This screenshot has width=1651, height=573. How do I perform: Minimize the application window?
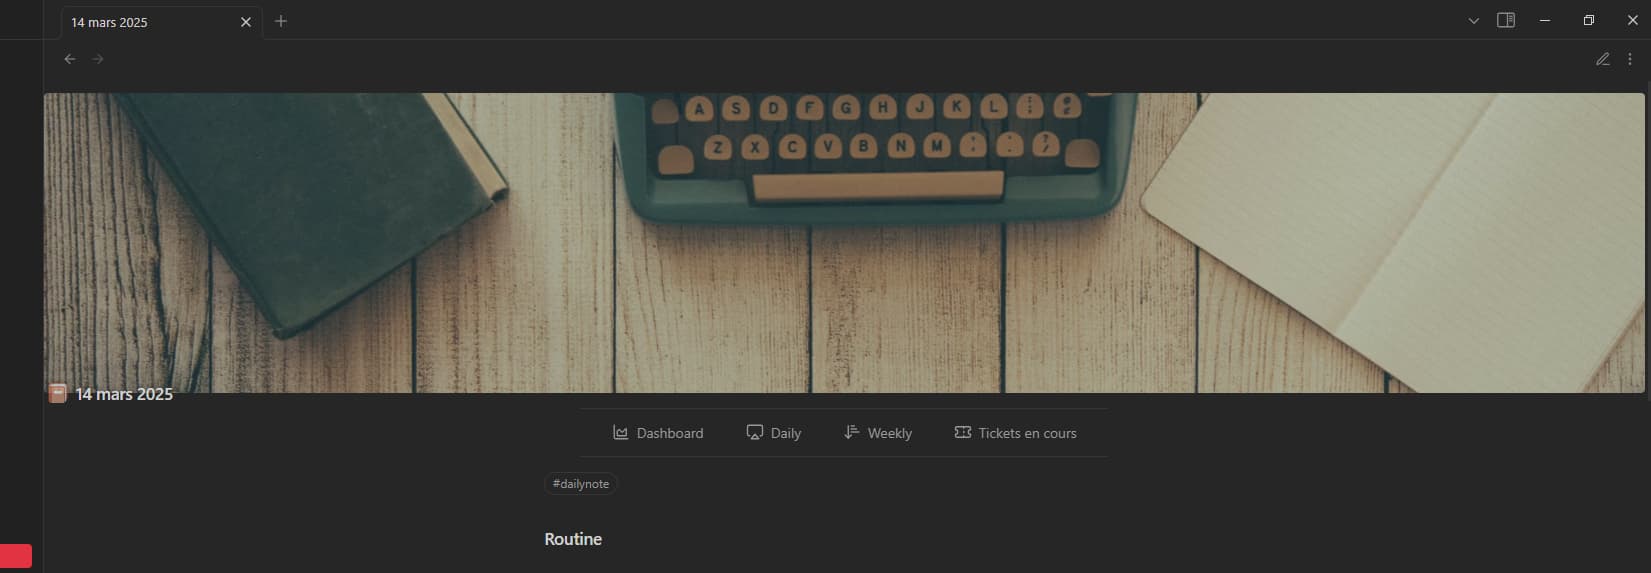[1545, 20]
